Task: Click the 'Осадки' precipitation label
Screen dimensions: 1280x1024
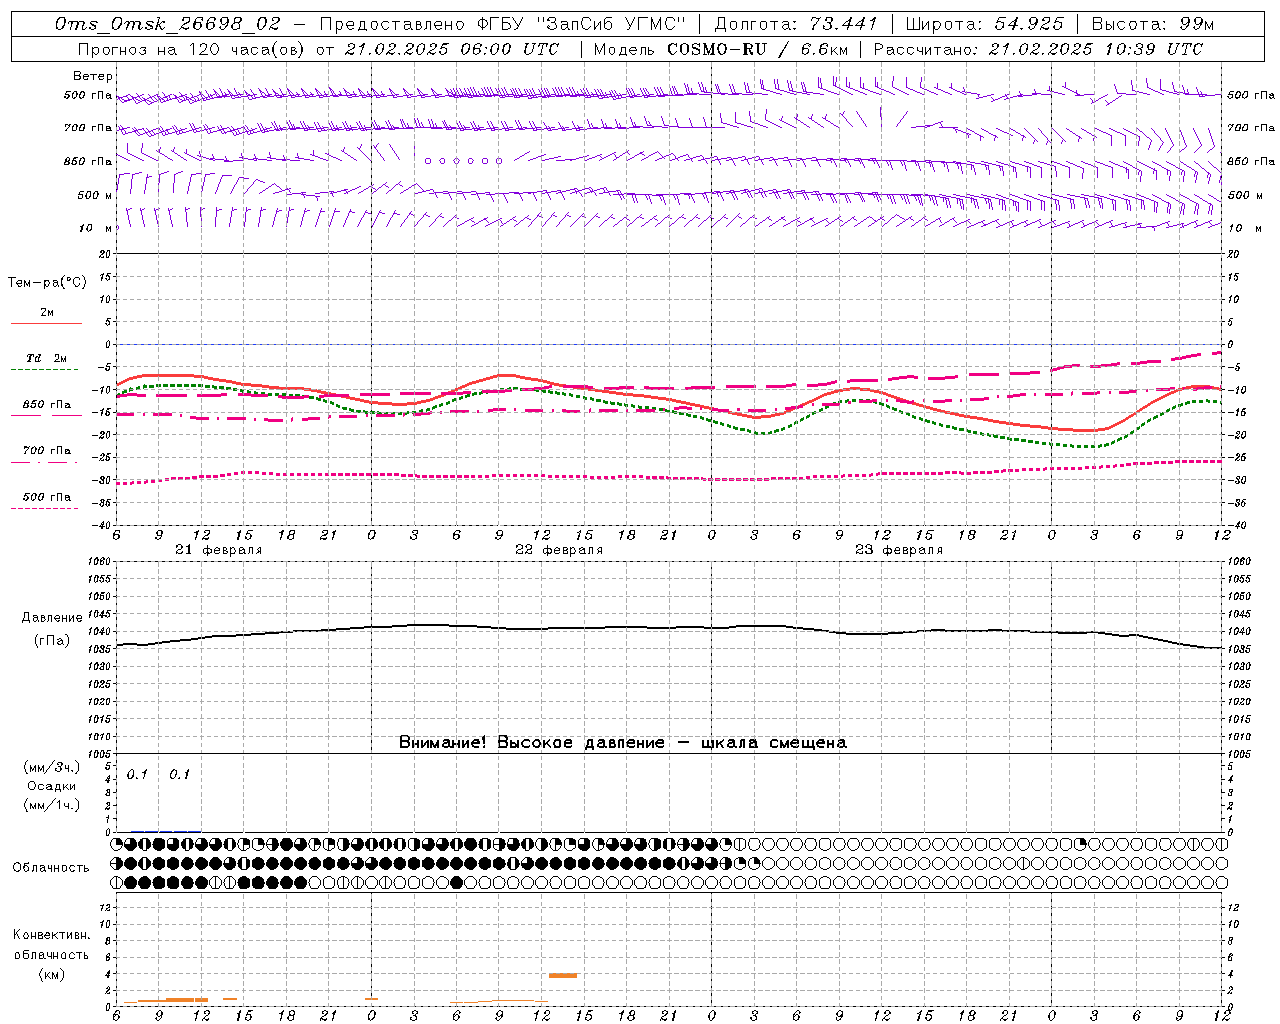Action: click(52, 786)
